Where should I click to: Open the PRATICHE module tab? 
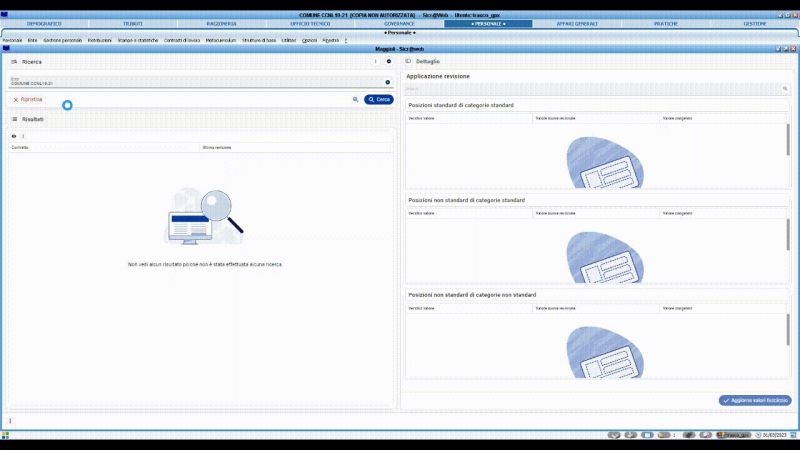pyautogui.click(x=666, y=23)
